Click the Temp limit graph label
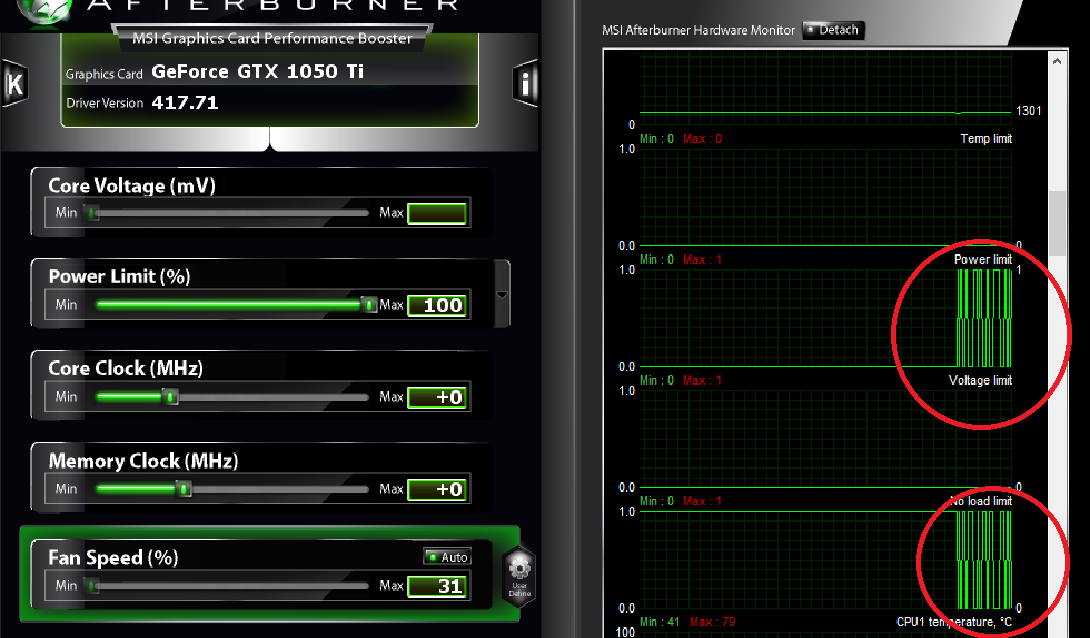 (x=986, y=139)
